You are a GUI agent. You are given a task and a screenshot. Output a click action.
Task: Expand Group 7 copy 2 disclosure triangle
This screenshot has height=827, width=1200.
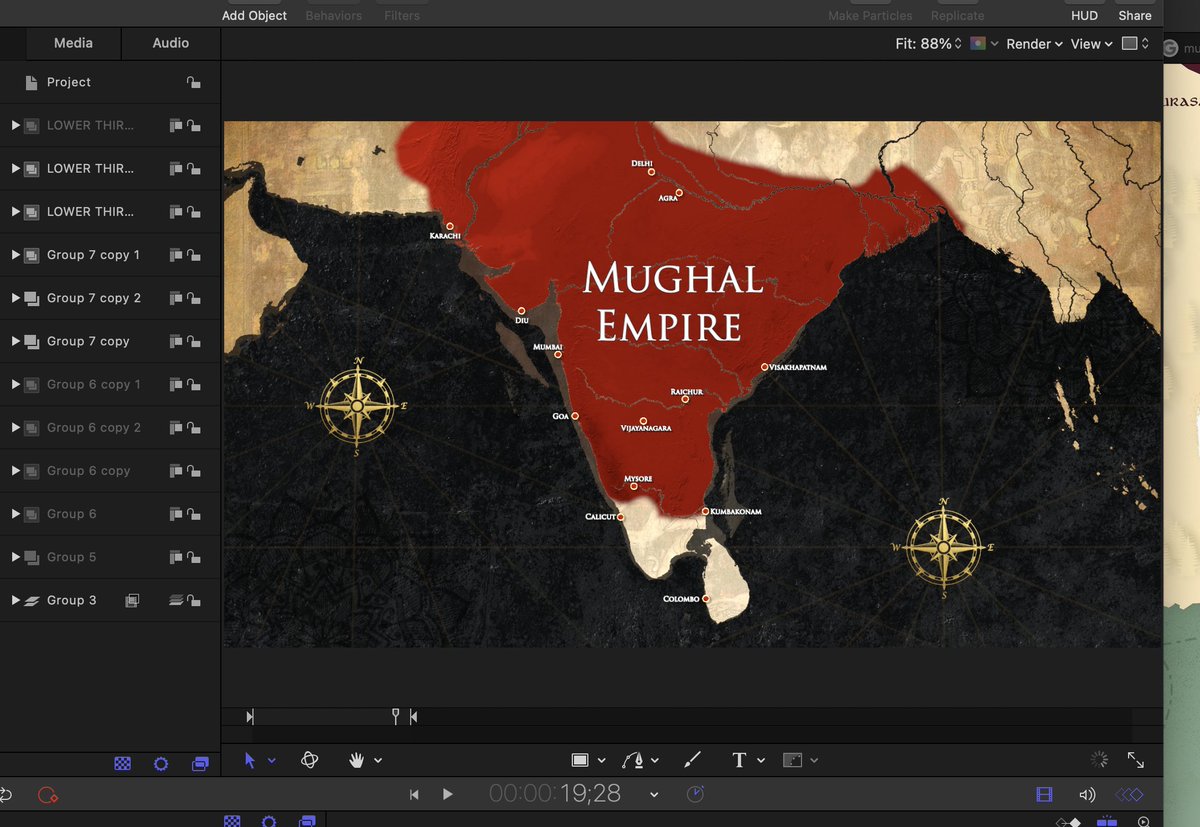click(15, 298)
